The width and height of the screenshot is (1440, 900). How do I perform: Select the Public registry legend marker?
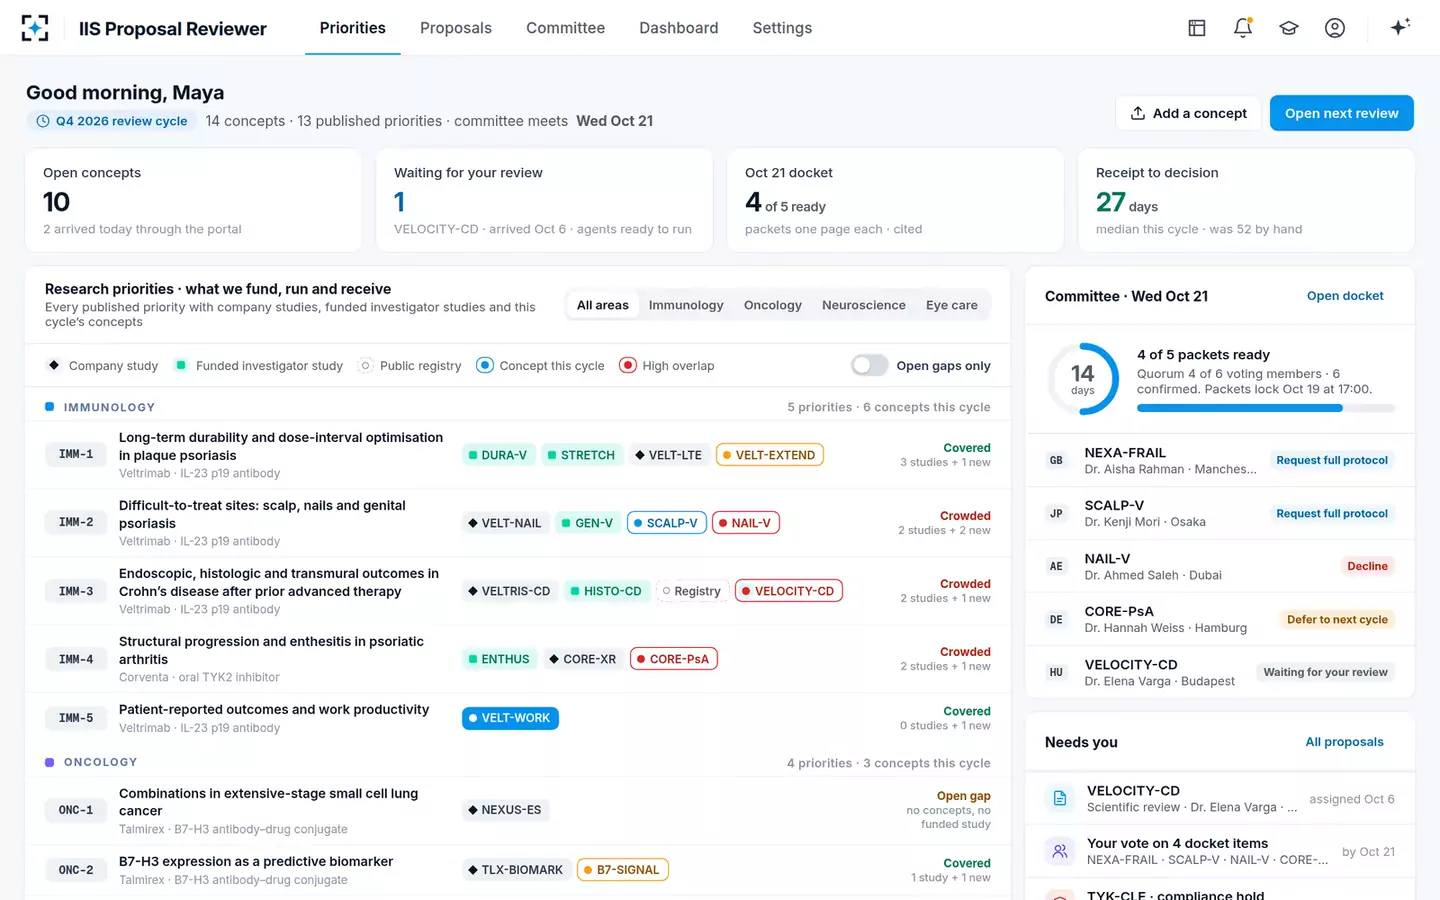click(x=366, y=365)
